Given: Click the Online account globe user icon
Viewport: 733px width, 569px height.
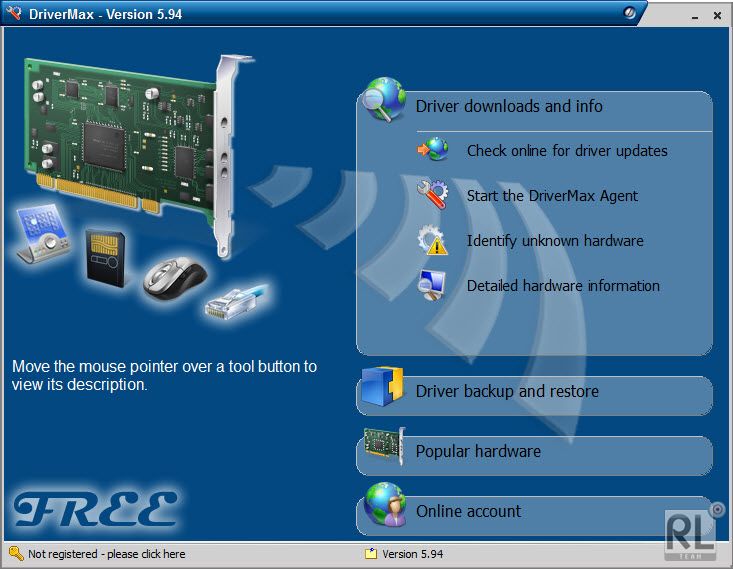Looking at the screenshot, I should tap(384, 505).
